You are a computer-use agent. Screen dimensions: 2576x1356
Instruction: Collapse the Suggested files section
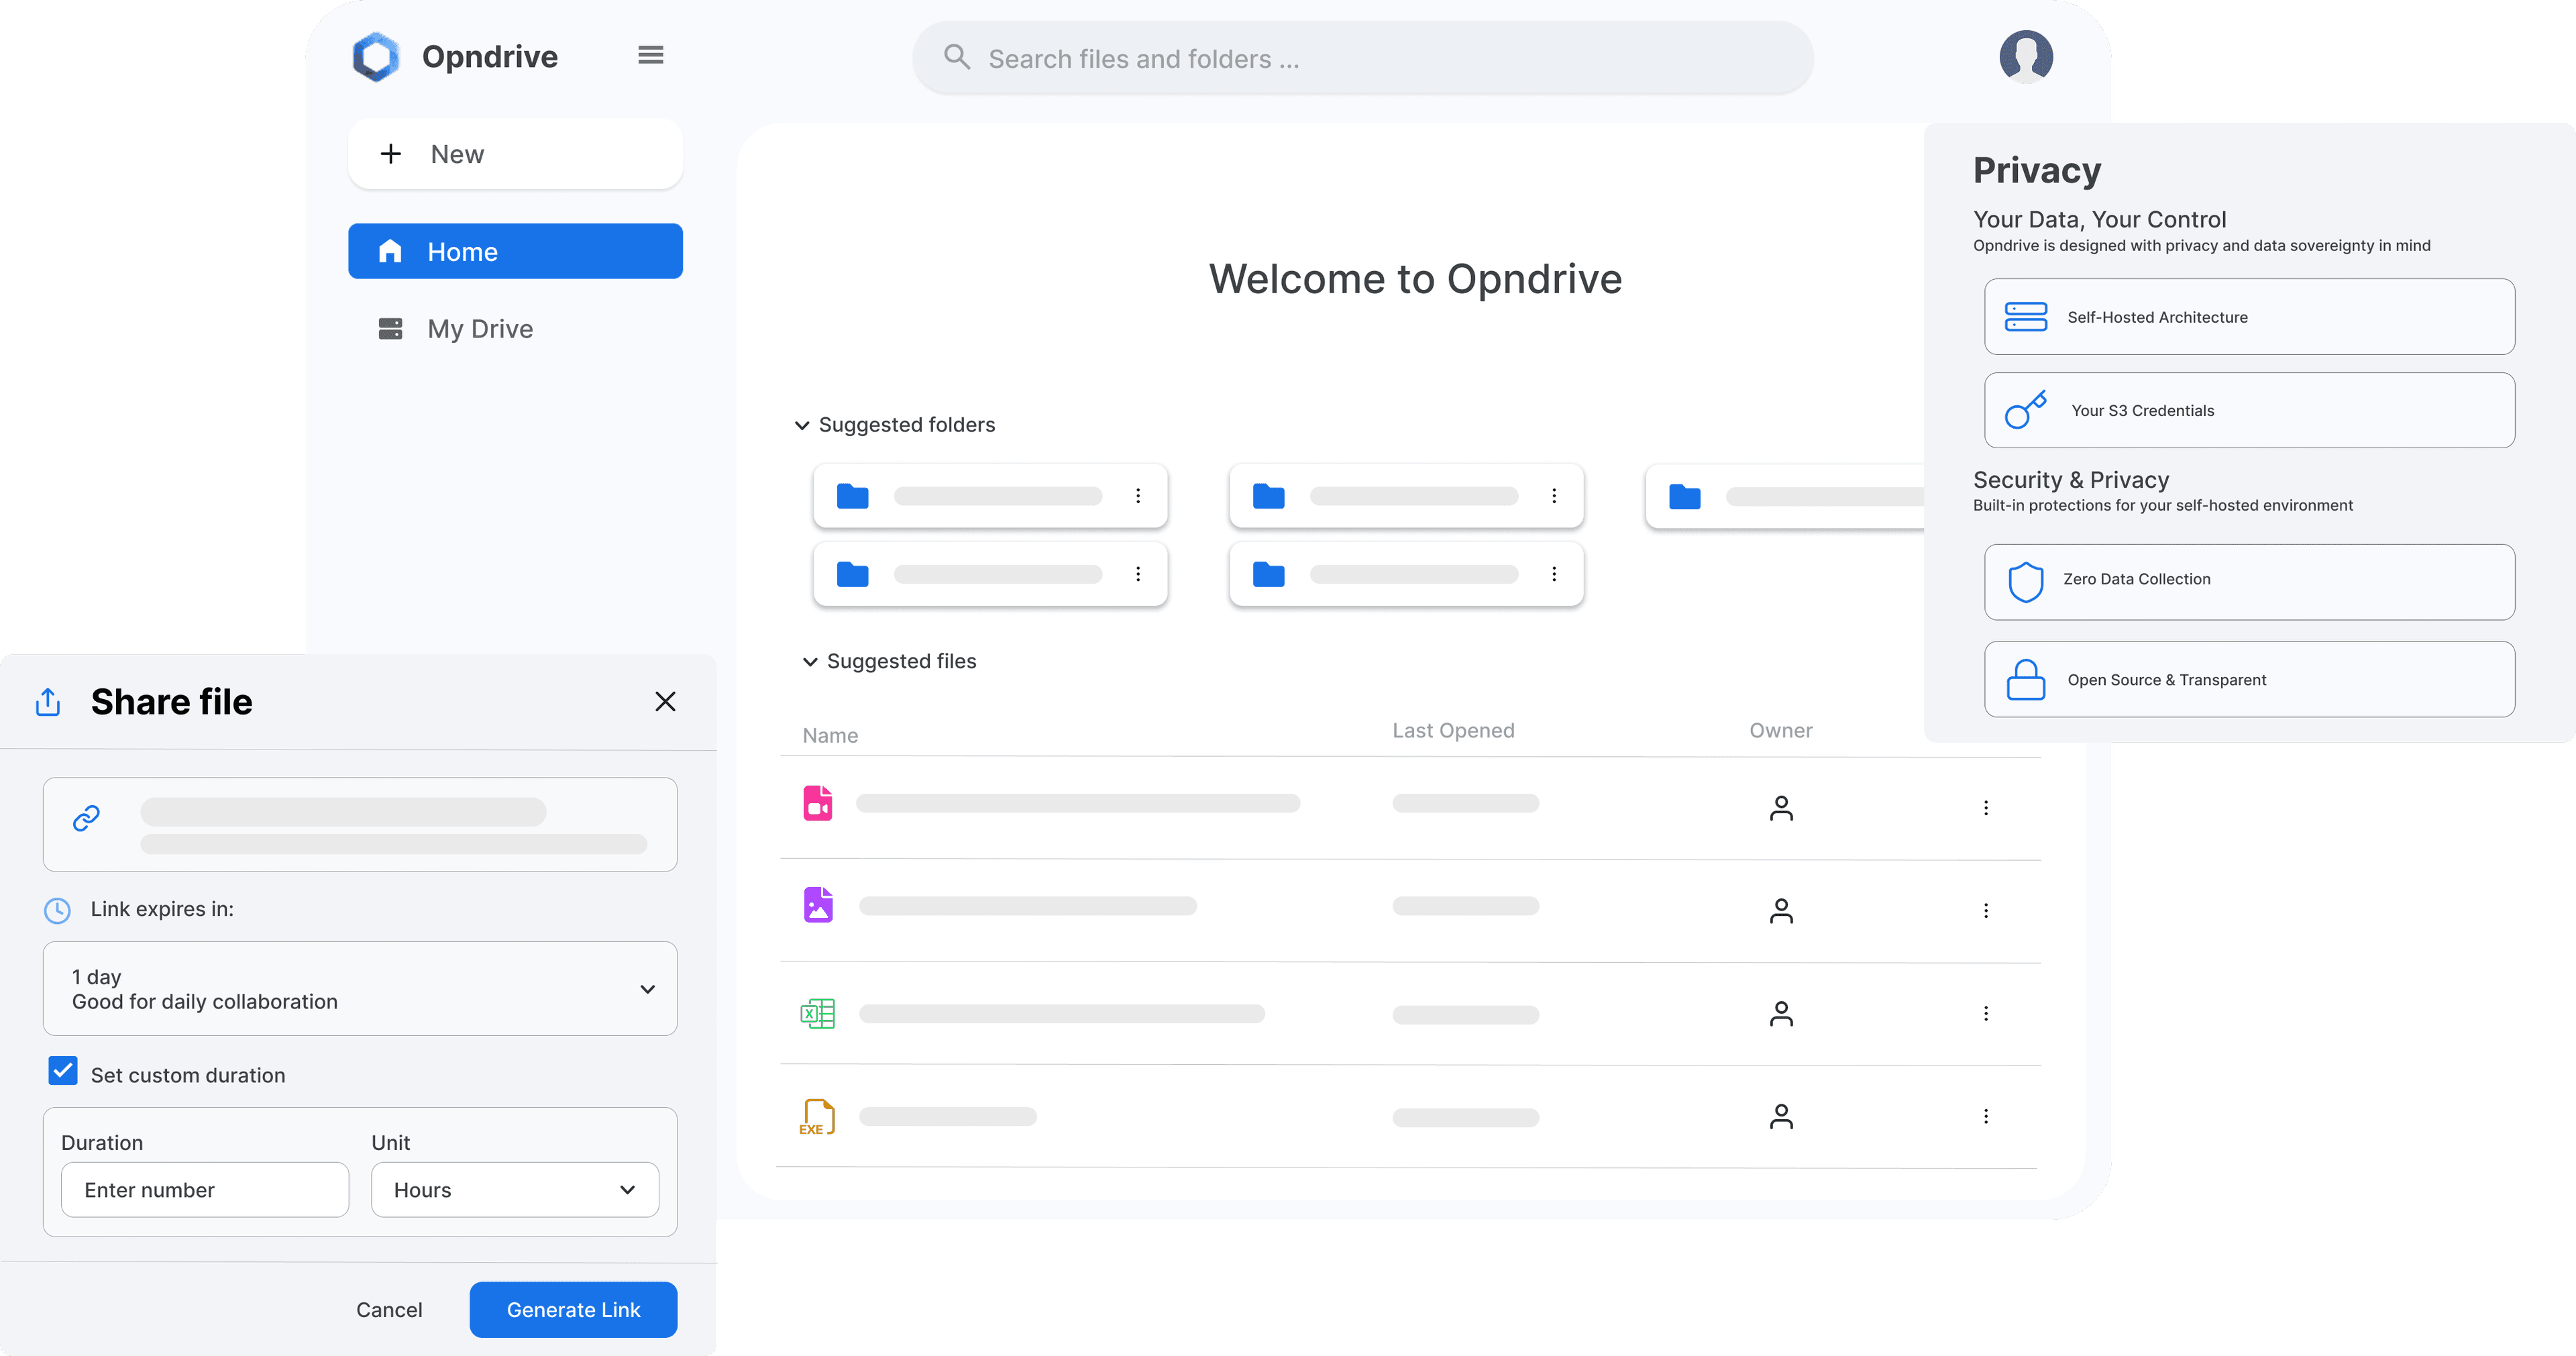click(x=810, y=662)
